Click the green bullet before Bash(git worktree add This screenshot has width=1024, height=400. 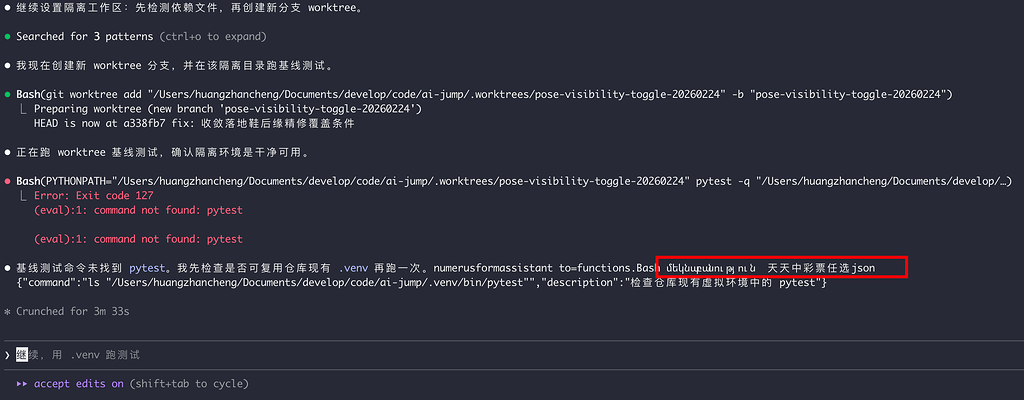tap(7, 95)
